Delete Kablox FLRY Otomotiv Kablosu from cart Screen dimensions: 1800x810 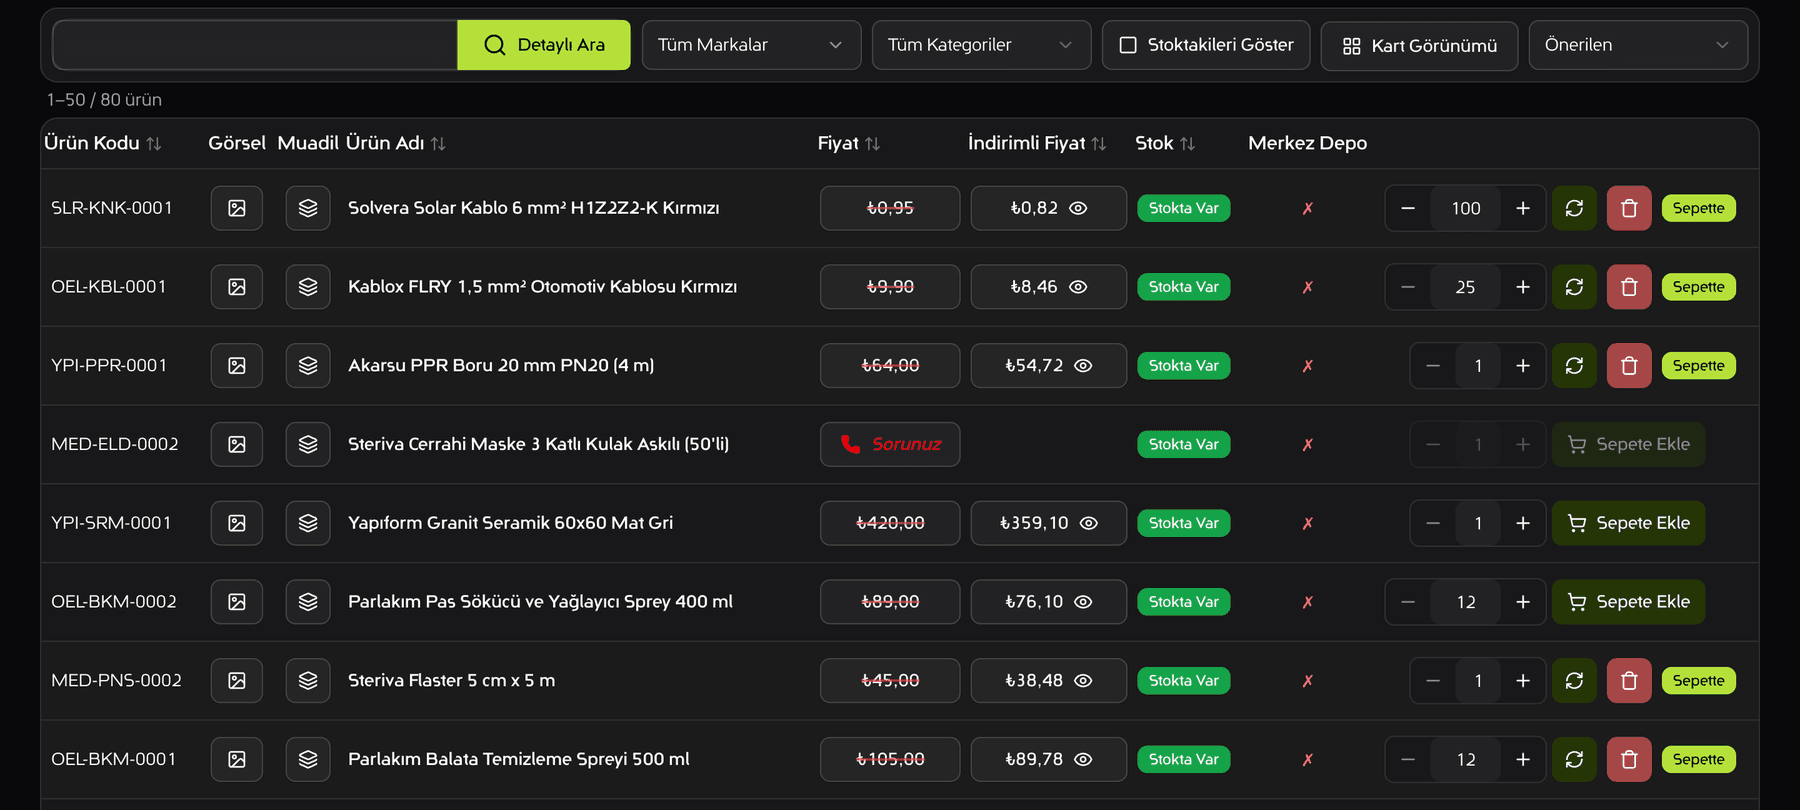[1629, 287]
